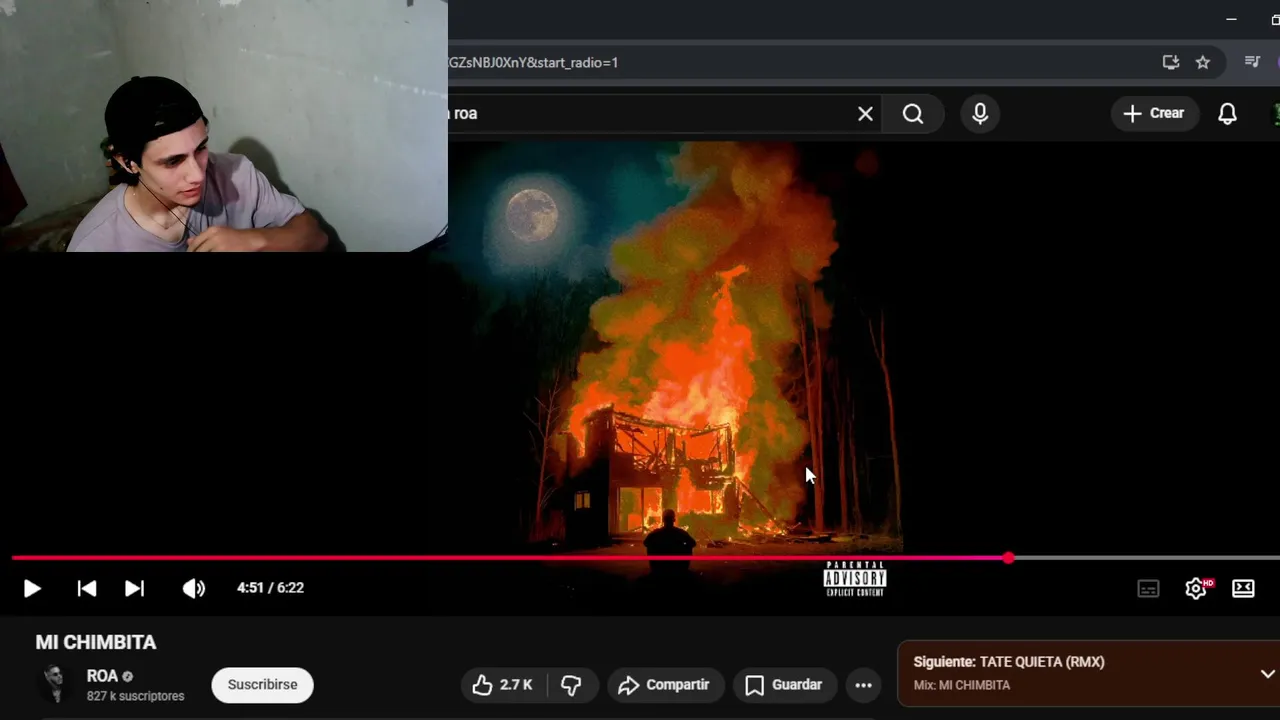Save the video with Guardar

(784, 685)
